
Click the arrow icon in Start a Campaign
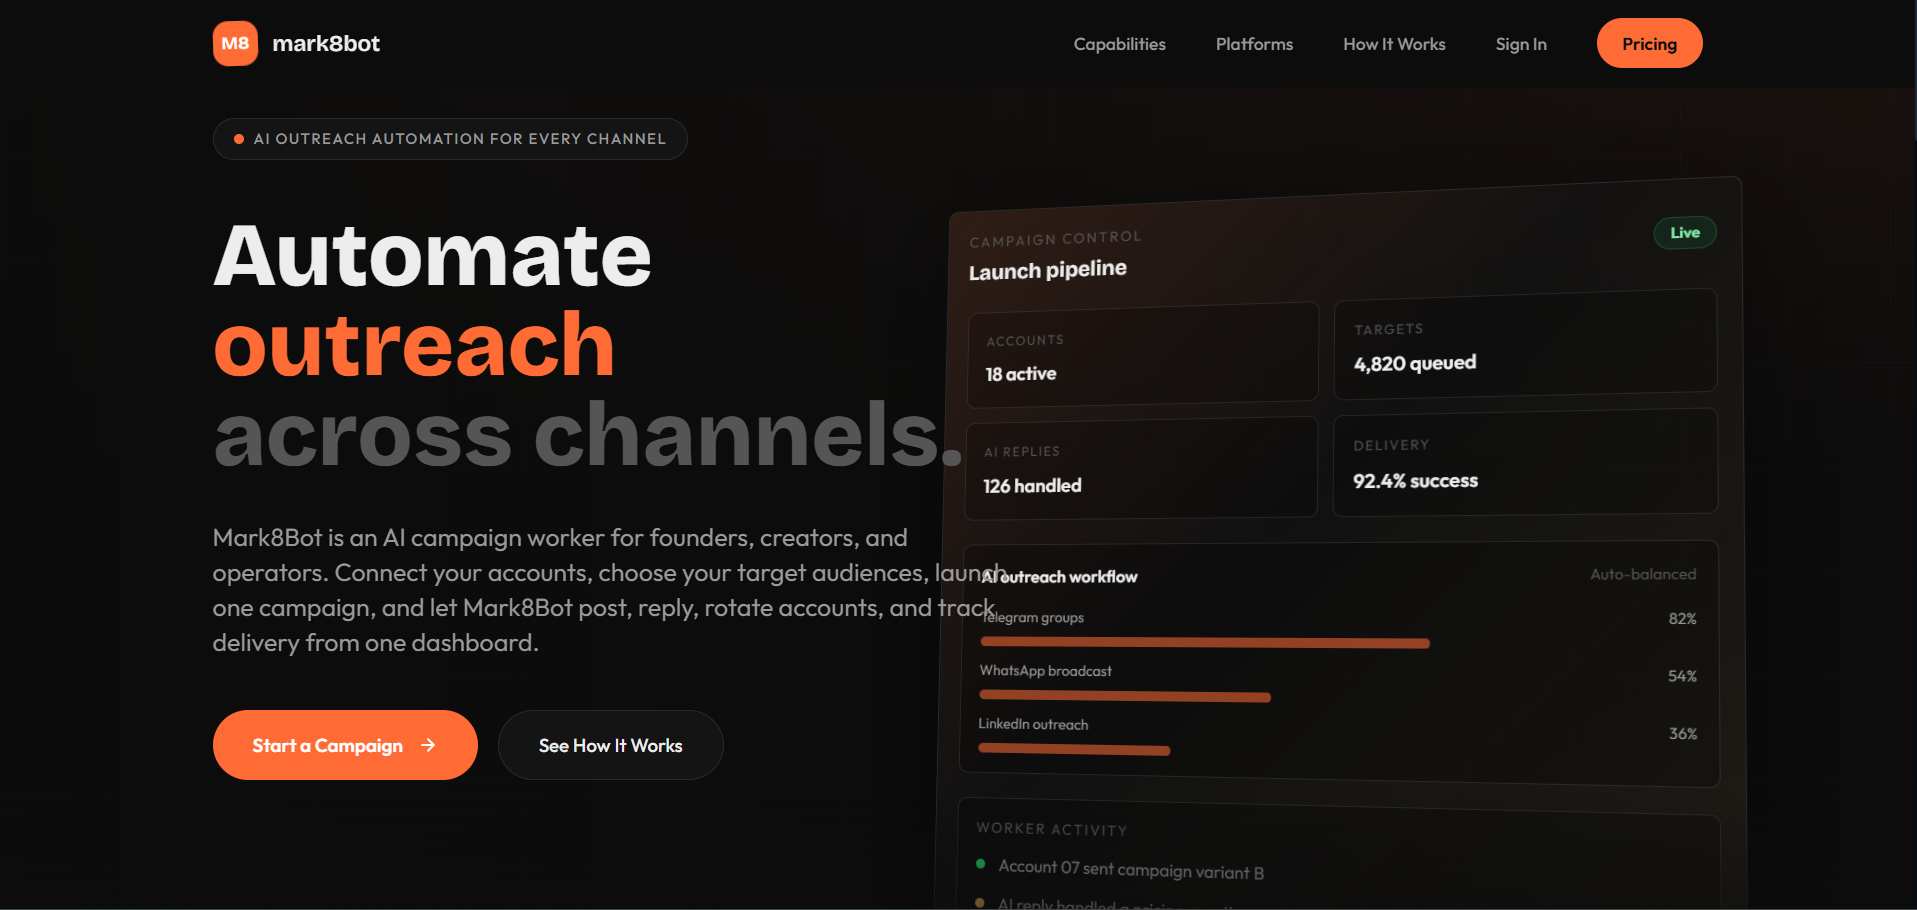(428, 745)
